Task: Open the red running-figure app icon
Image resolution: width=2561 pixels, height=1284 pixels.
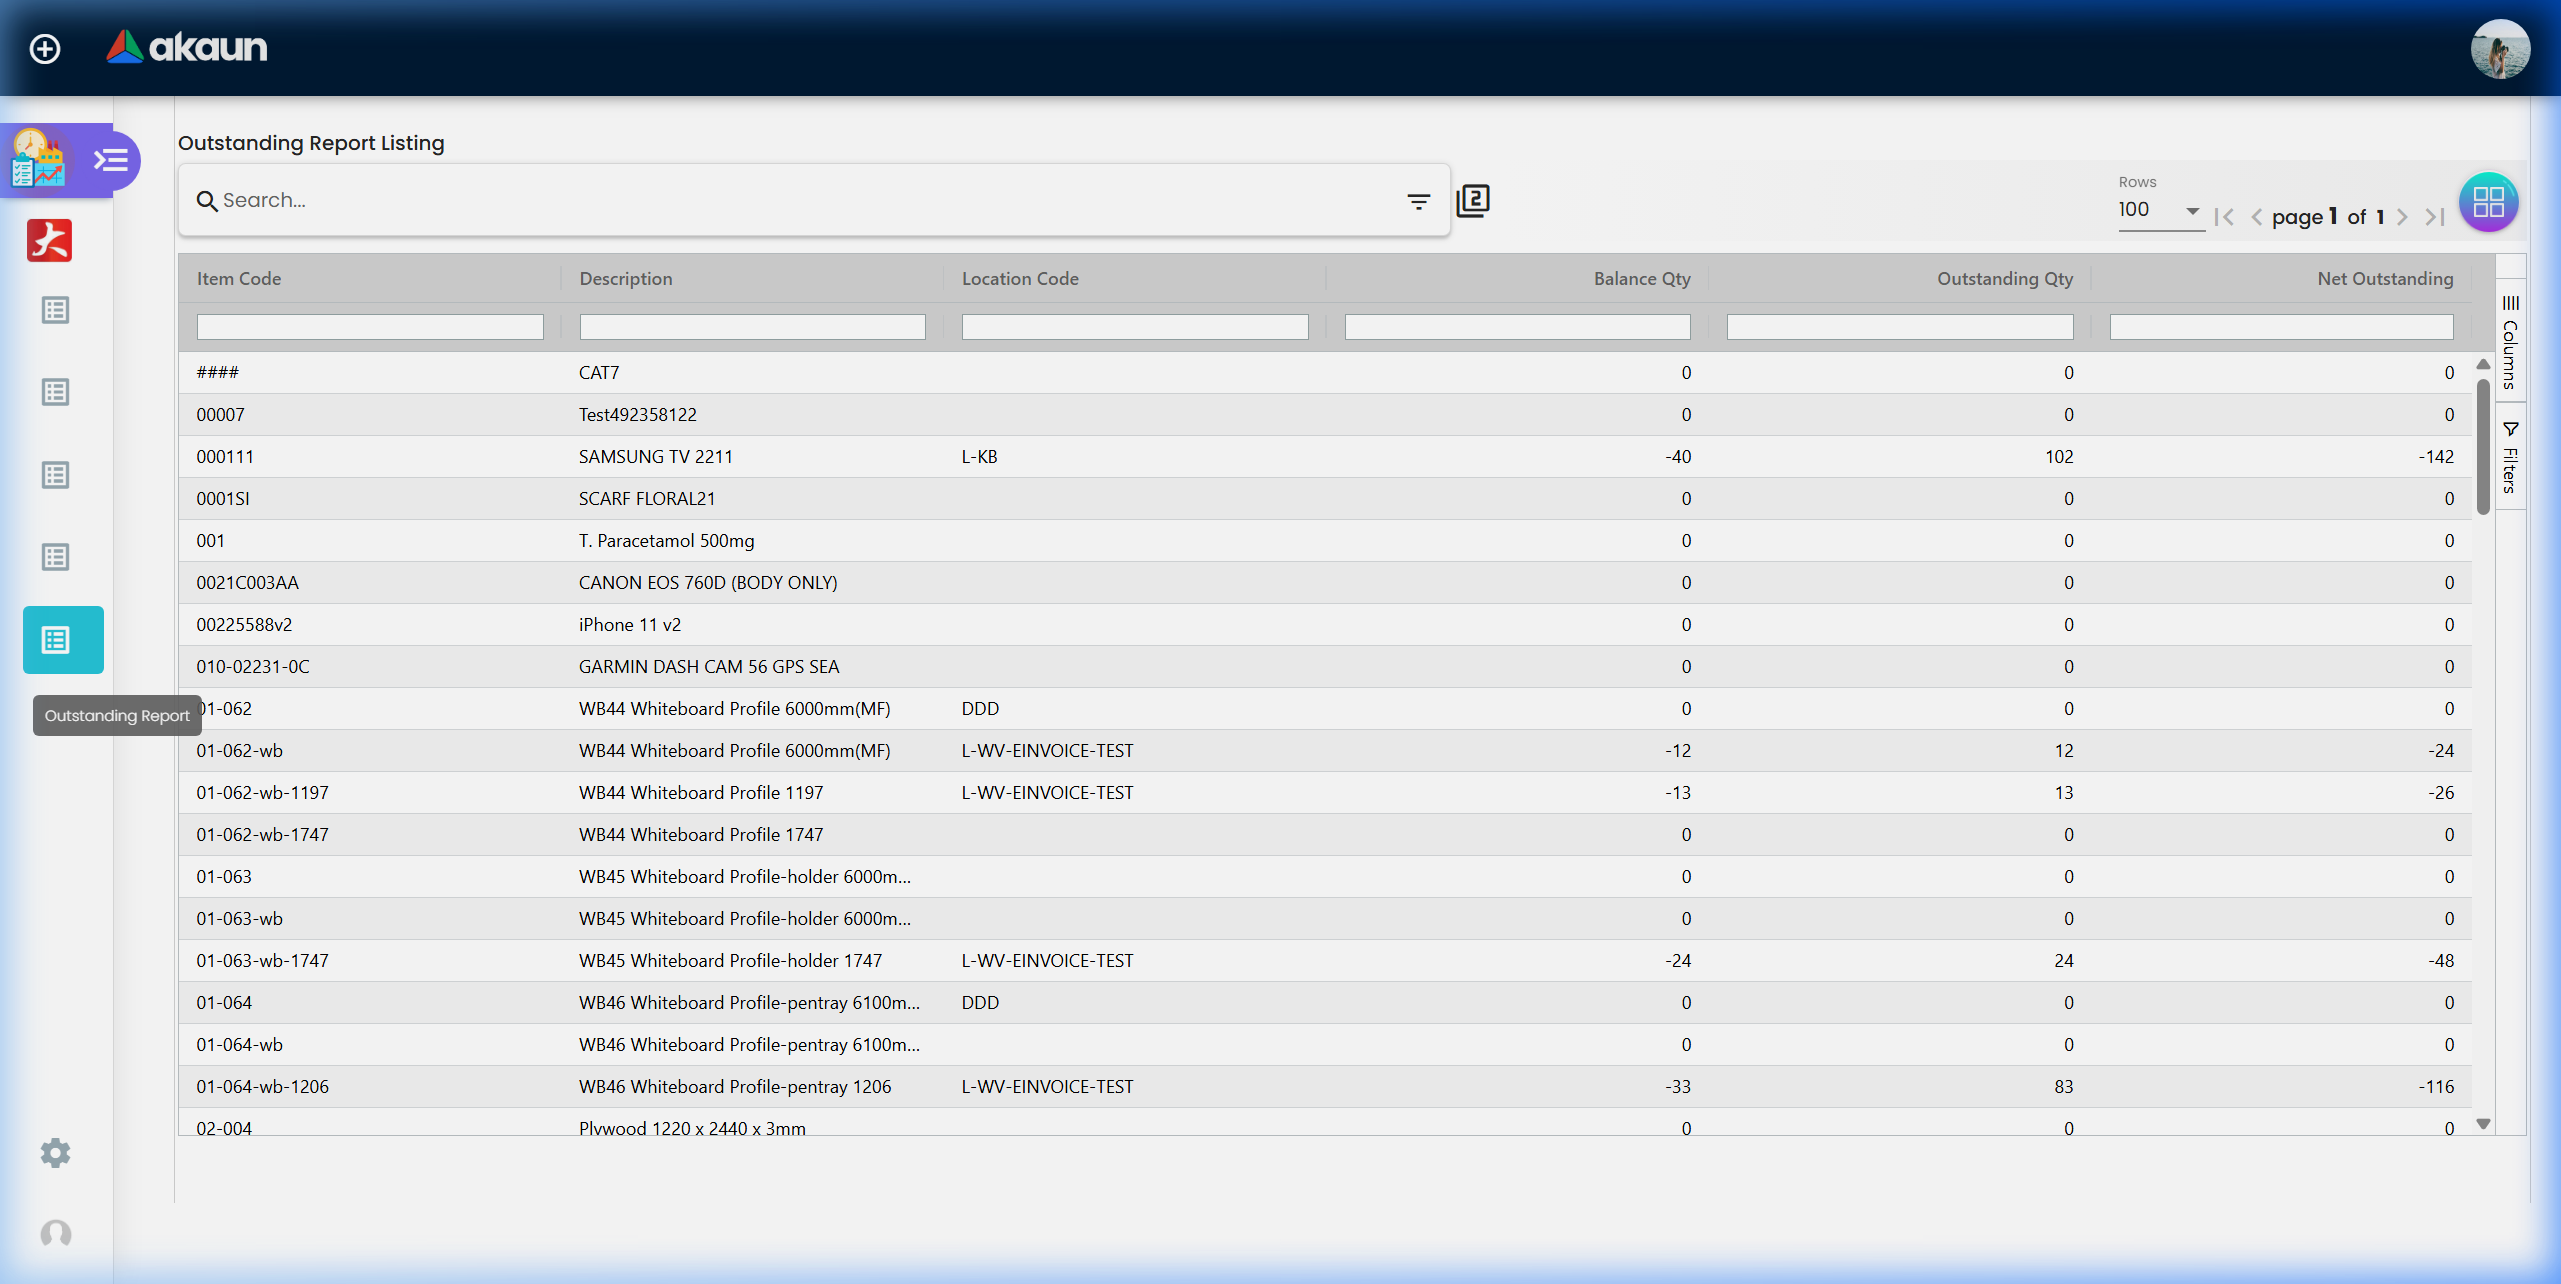Action: click(x=50, y=241)
